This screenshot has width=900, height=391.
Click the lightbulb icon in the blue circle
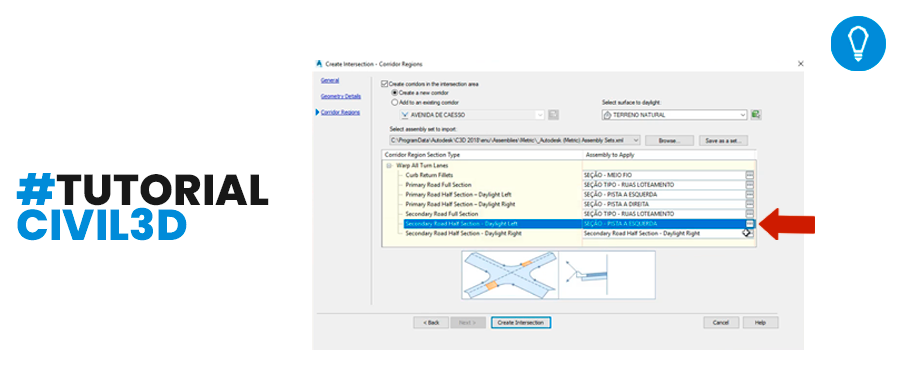tap(858, 44)
